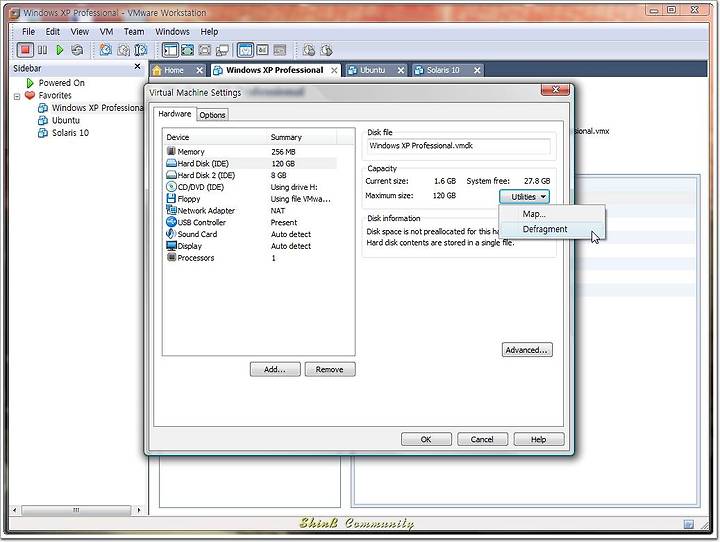
Task: Toggle the Show Sidebar toolbar icon
Action: [x=170, y=50]
